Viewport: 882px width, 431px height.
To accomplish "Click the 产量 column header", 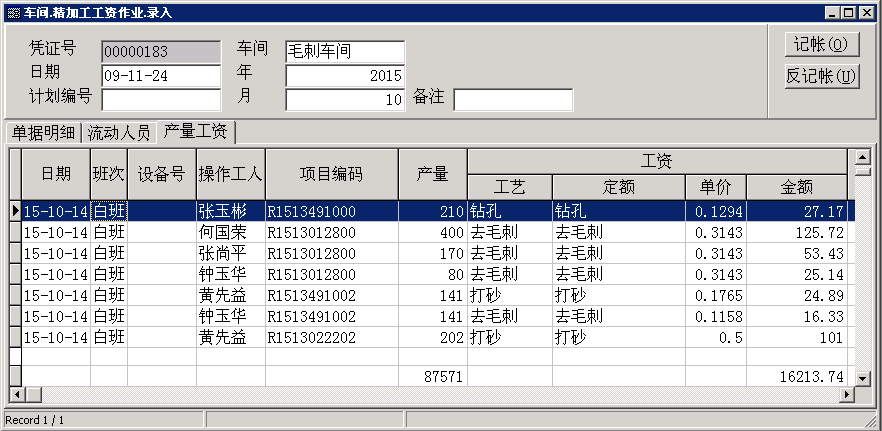I will [432, 173].
